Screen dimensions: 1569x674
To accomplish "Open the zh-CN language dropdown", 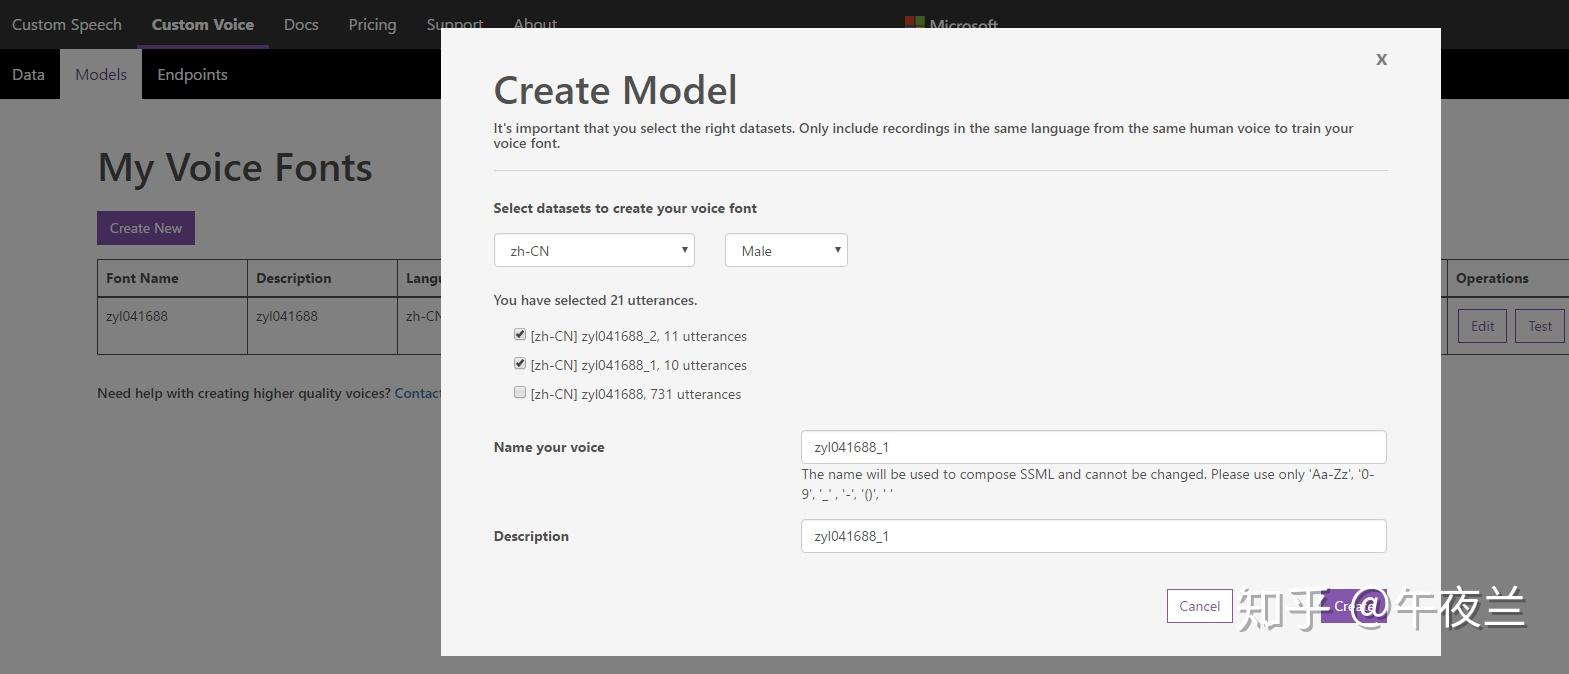I will pos(594,251).
